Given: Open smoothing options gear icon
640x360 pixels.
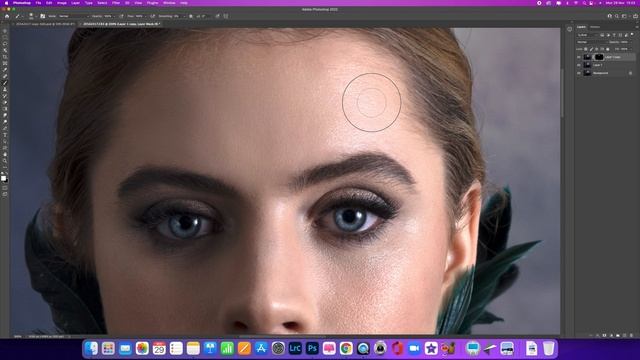Looking at the screenshot, I should pyautogui.click(x=191, y=16).
